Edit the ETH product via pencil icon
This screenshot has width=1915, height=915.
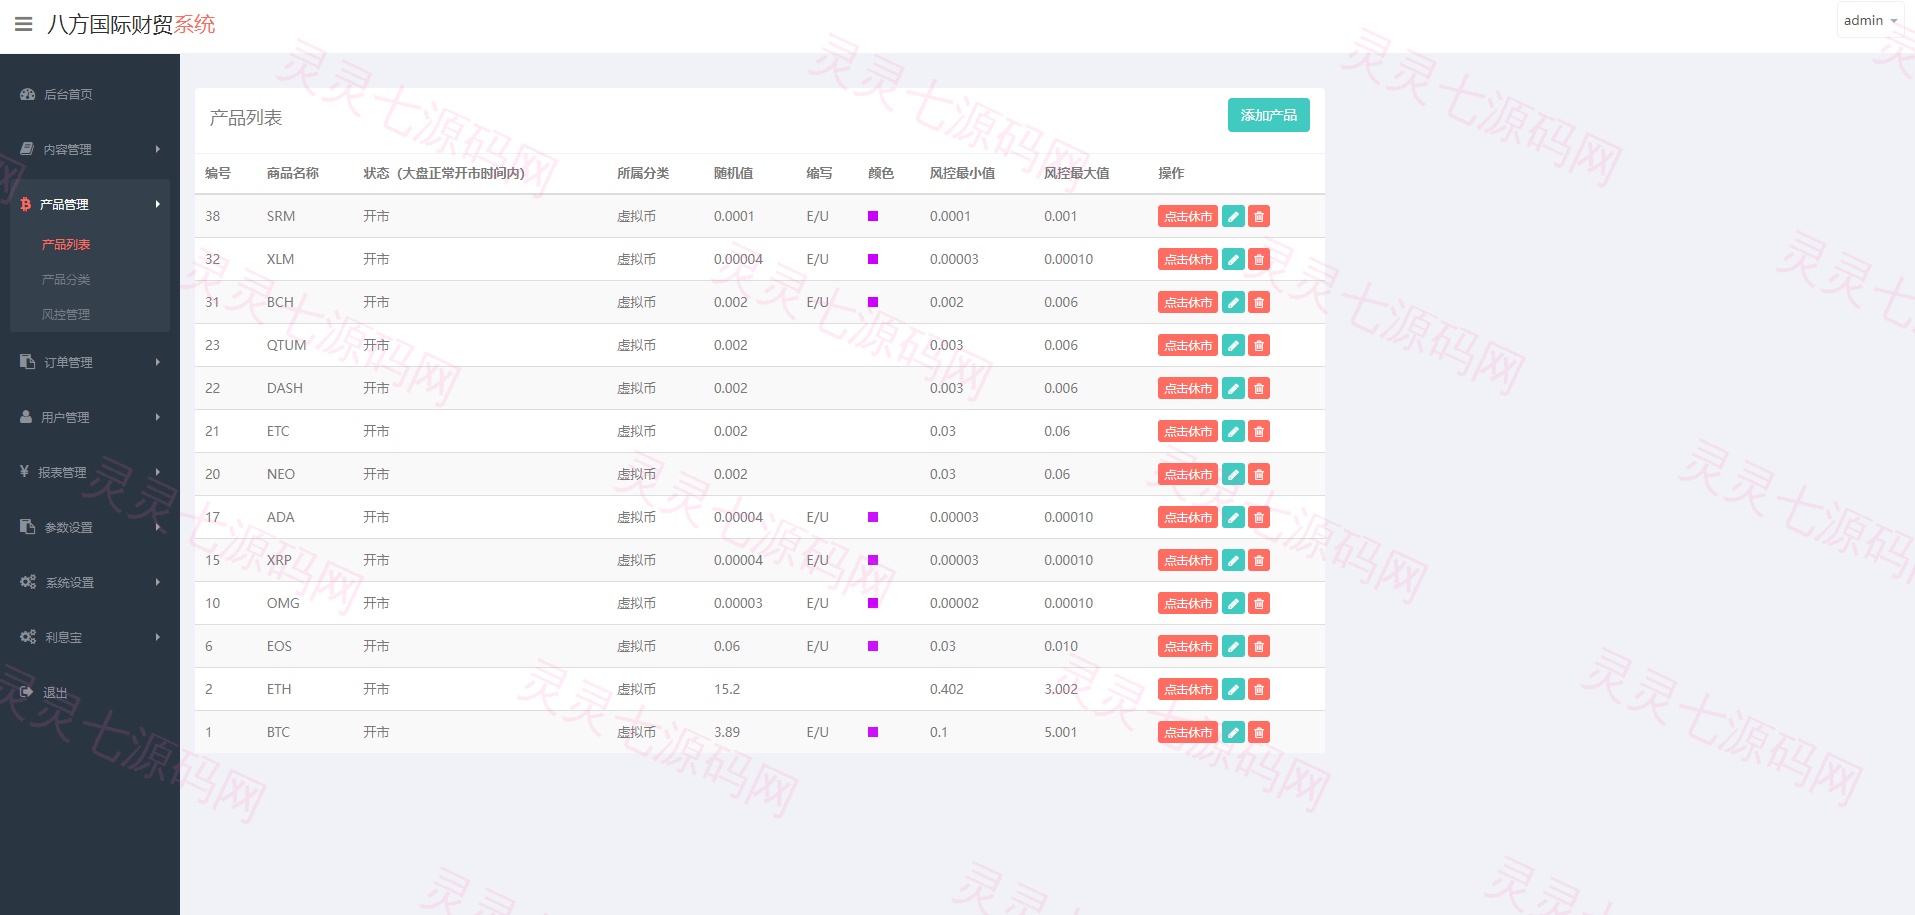click(1233, 689)
